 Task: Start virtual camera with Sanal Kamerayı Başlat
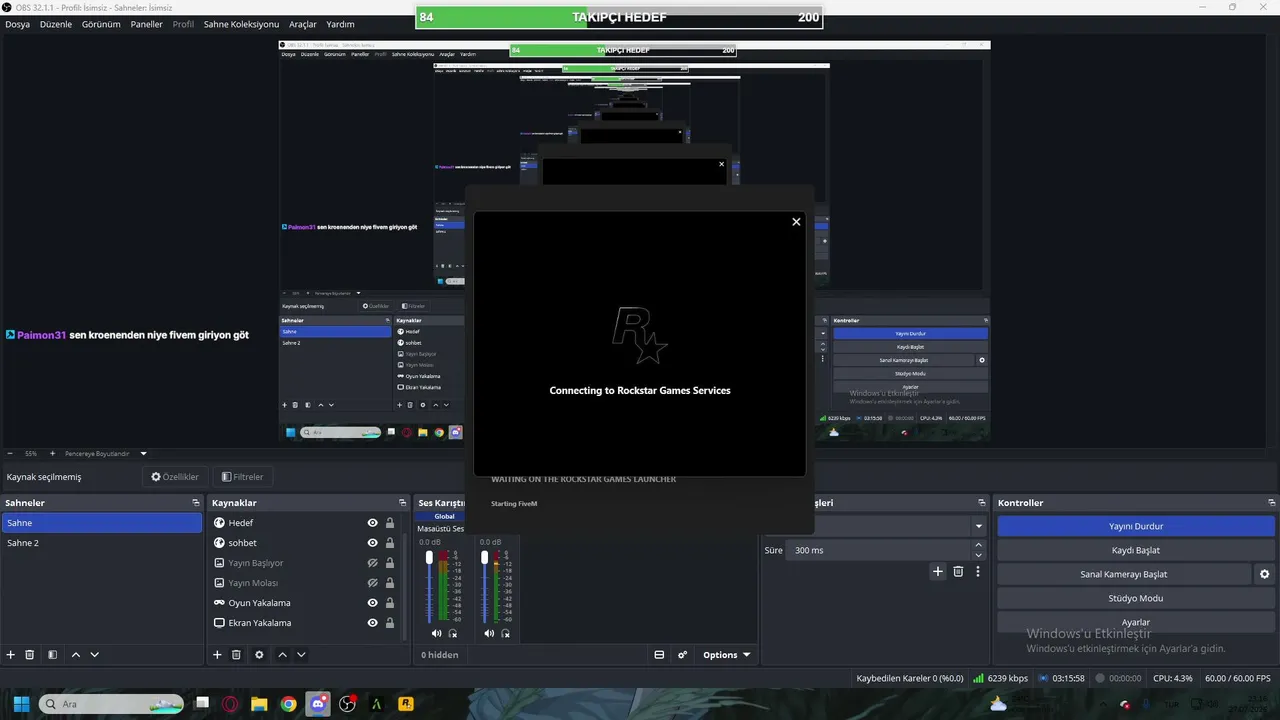click(1123, 574)
